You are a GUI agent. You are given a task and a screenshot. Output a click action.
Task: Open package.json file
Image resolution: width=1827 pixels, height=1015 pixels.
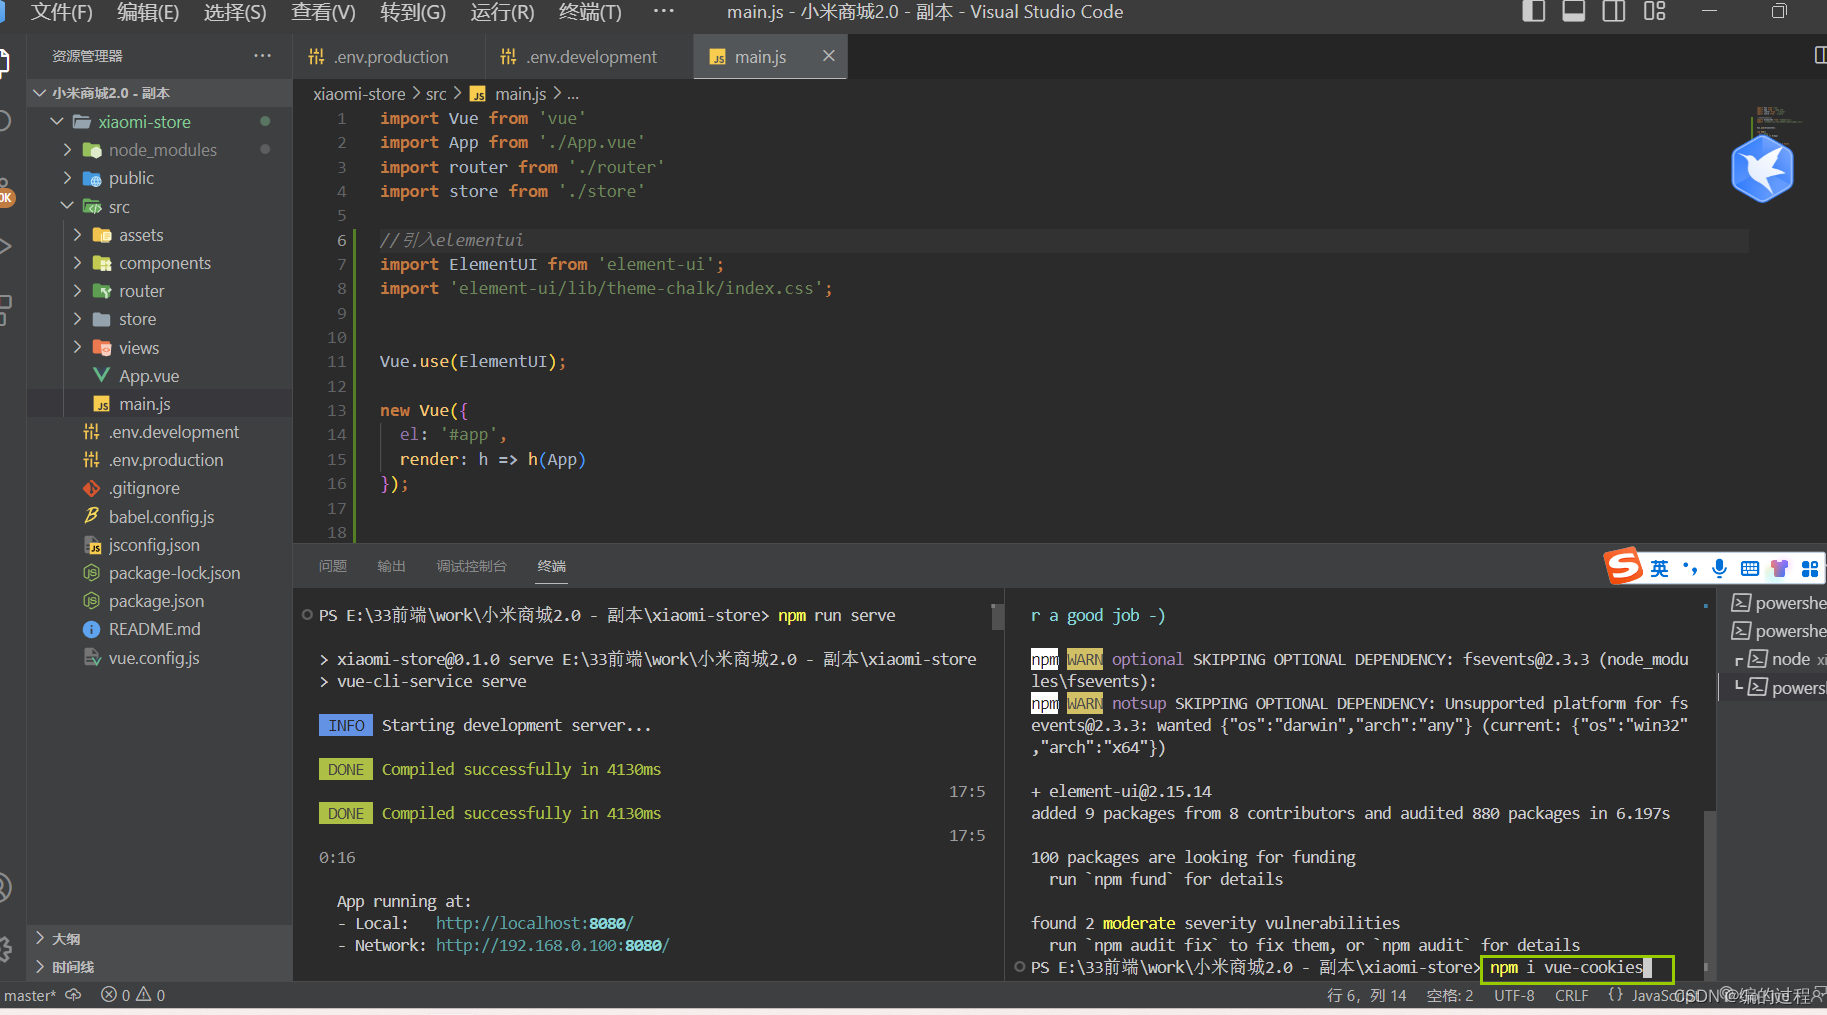pos(160,601)
